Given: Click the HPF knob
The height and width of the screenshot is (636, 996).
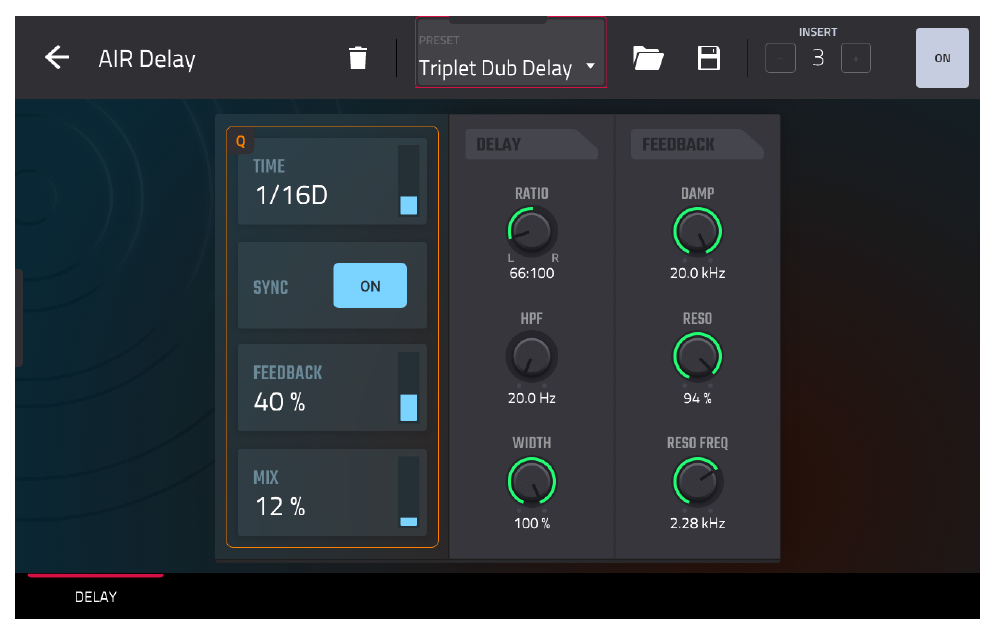Looking at the screenshot, I should 532,356.
